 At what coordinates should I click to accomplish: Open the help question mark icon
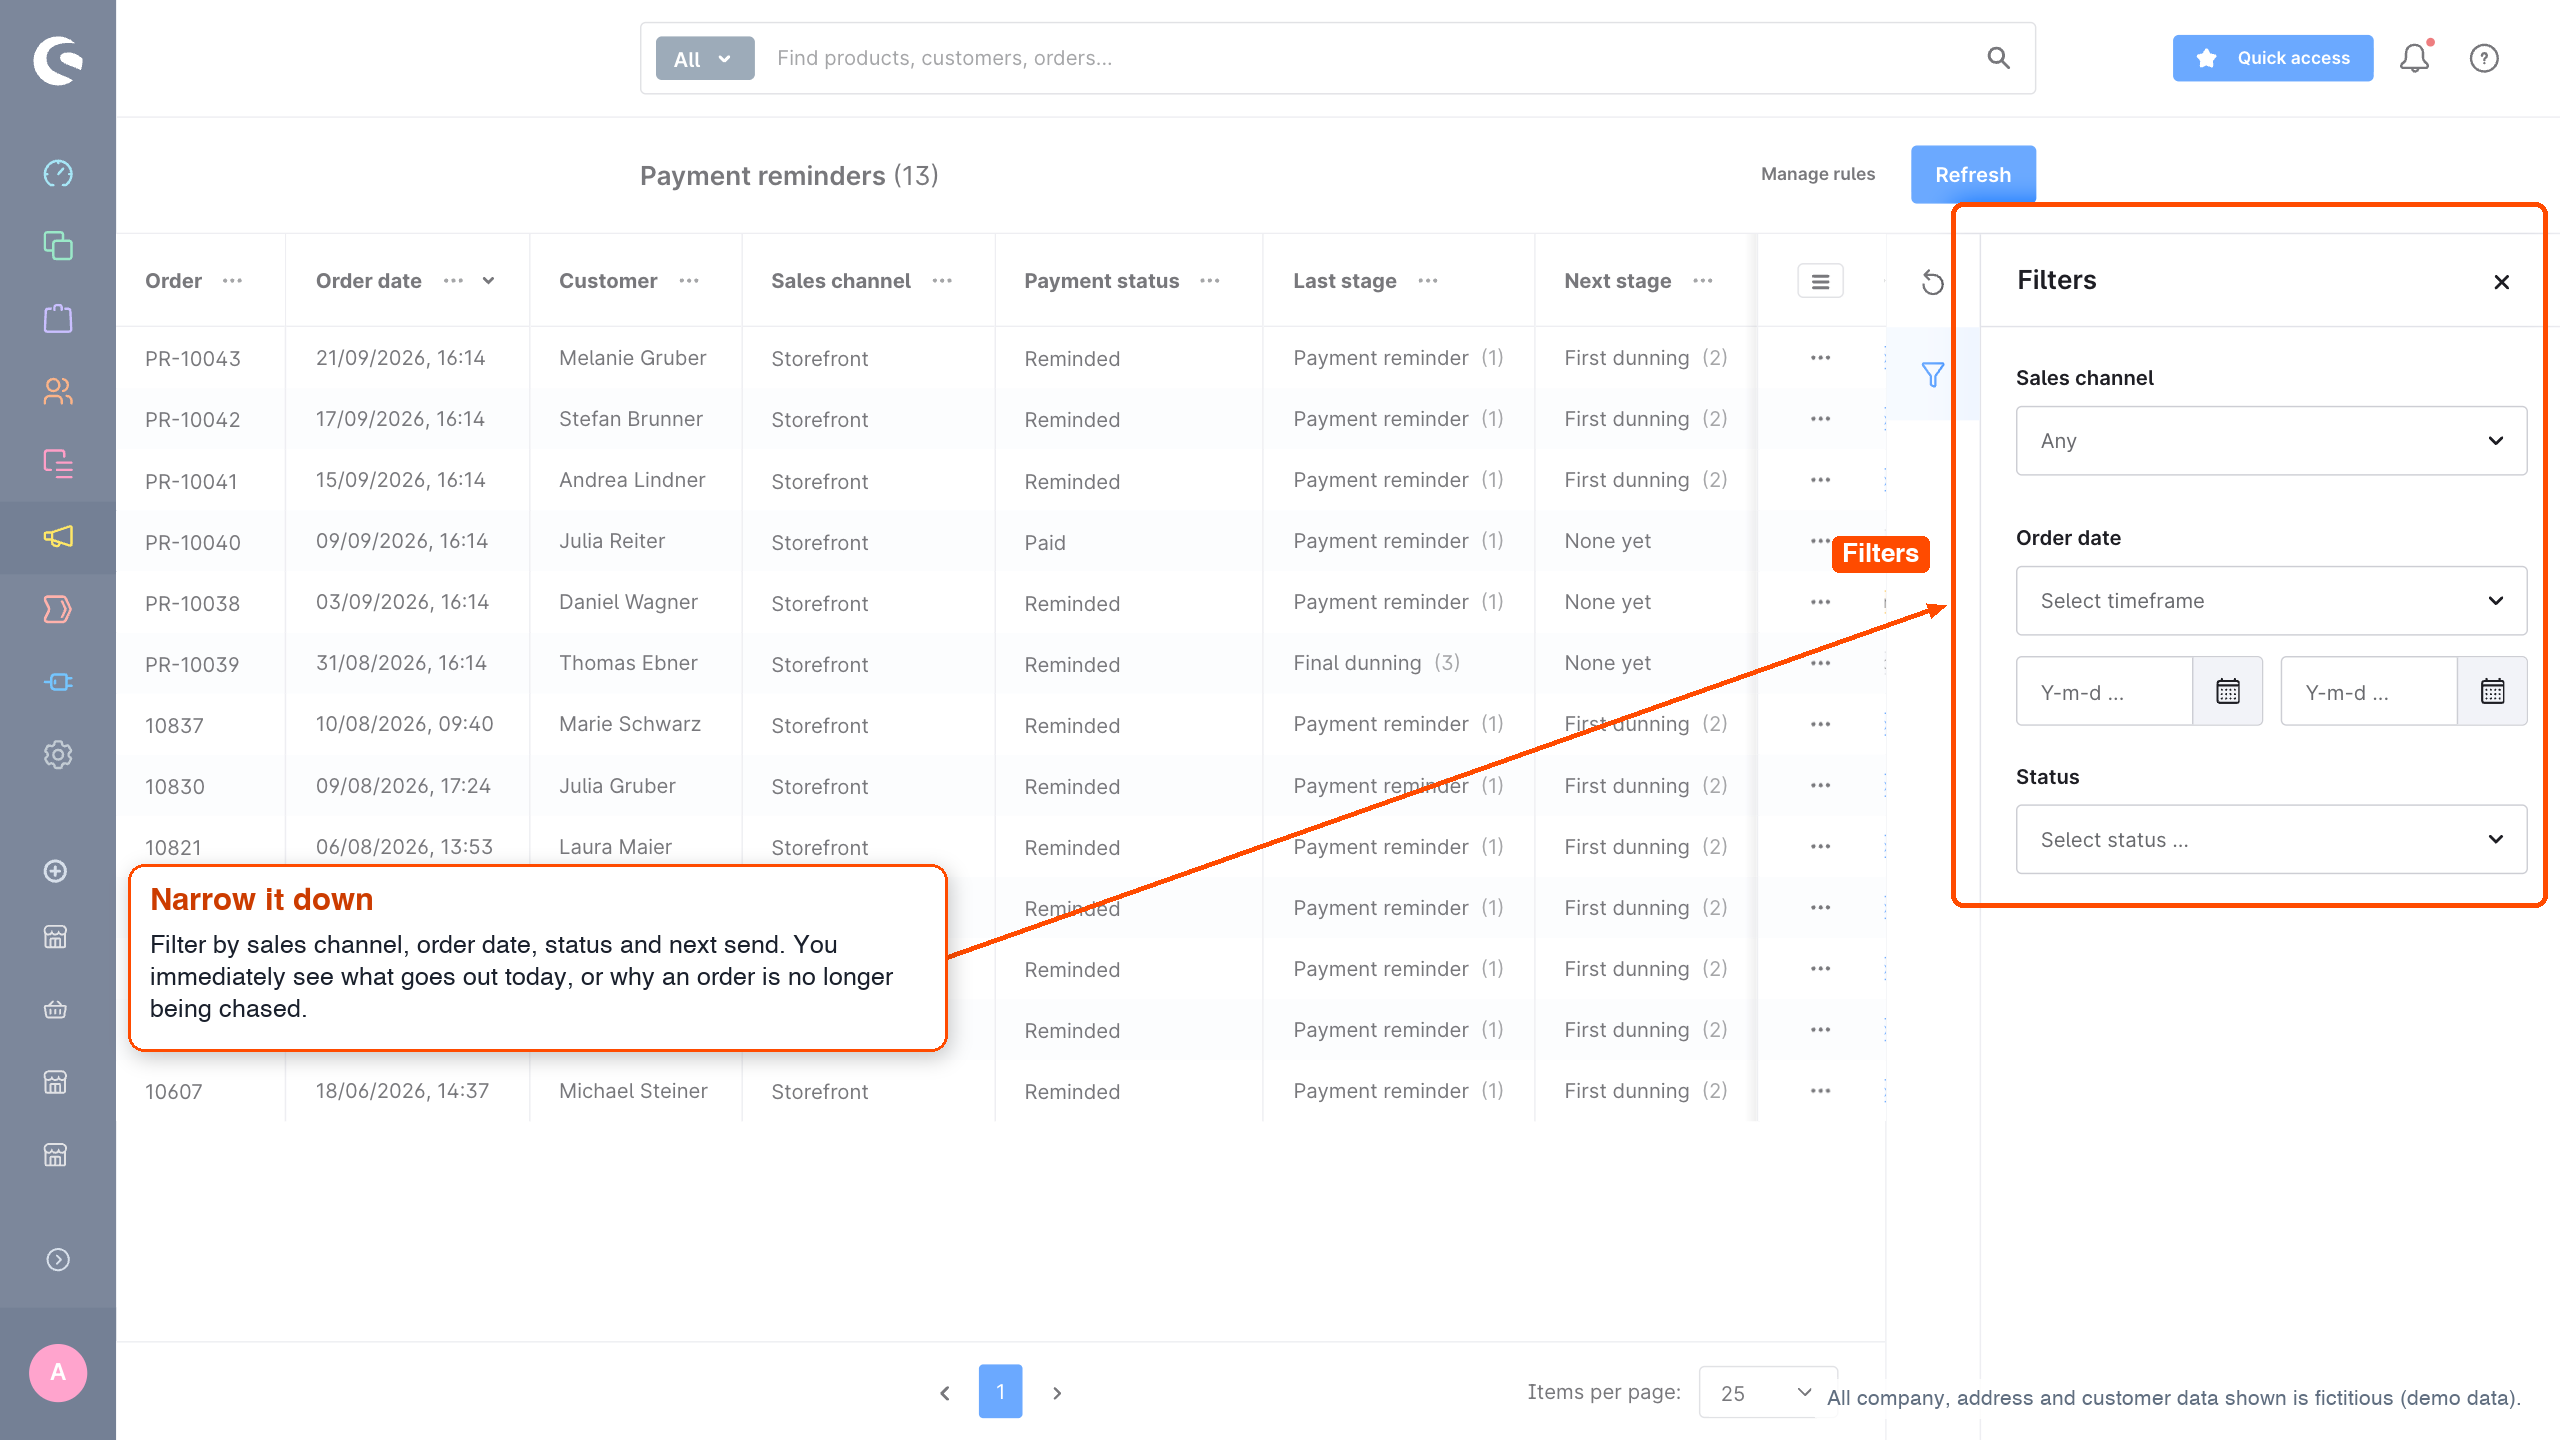[2484, 58]
